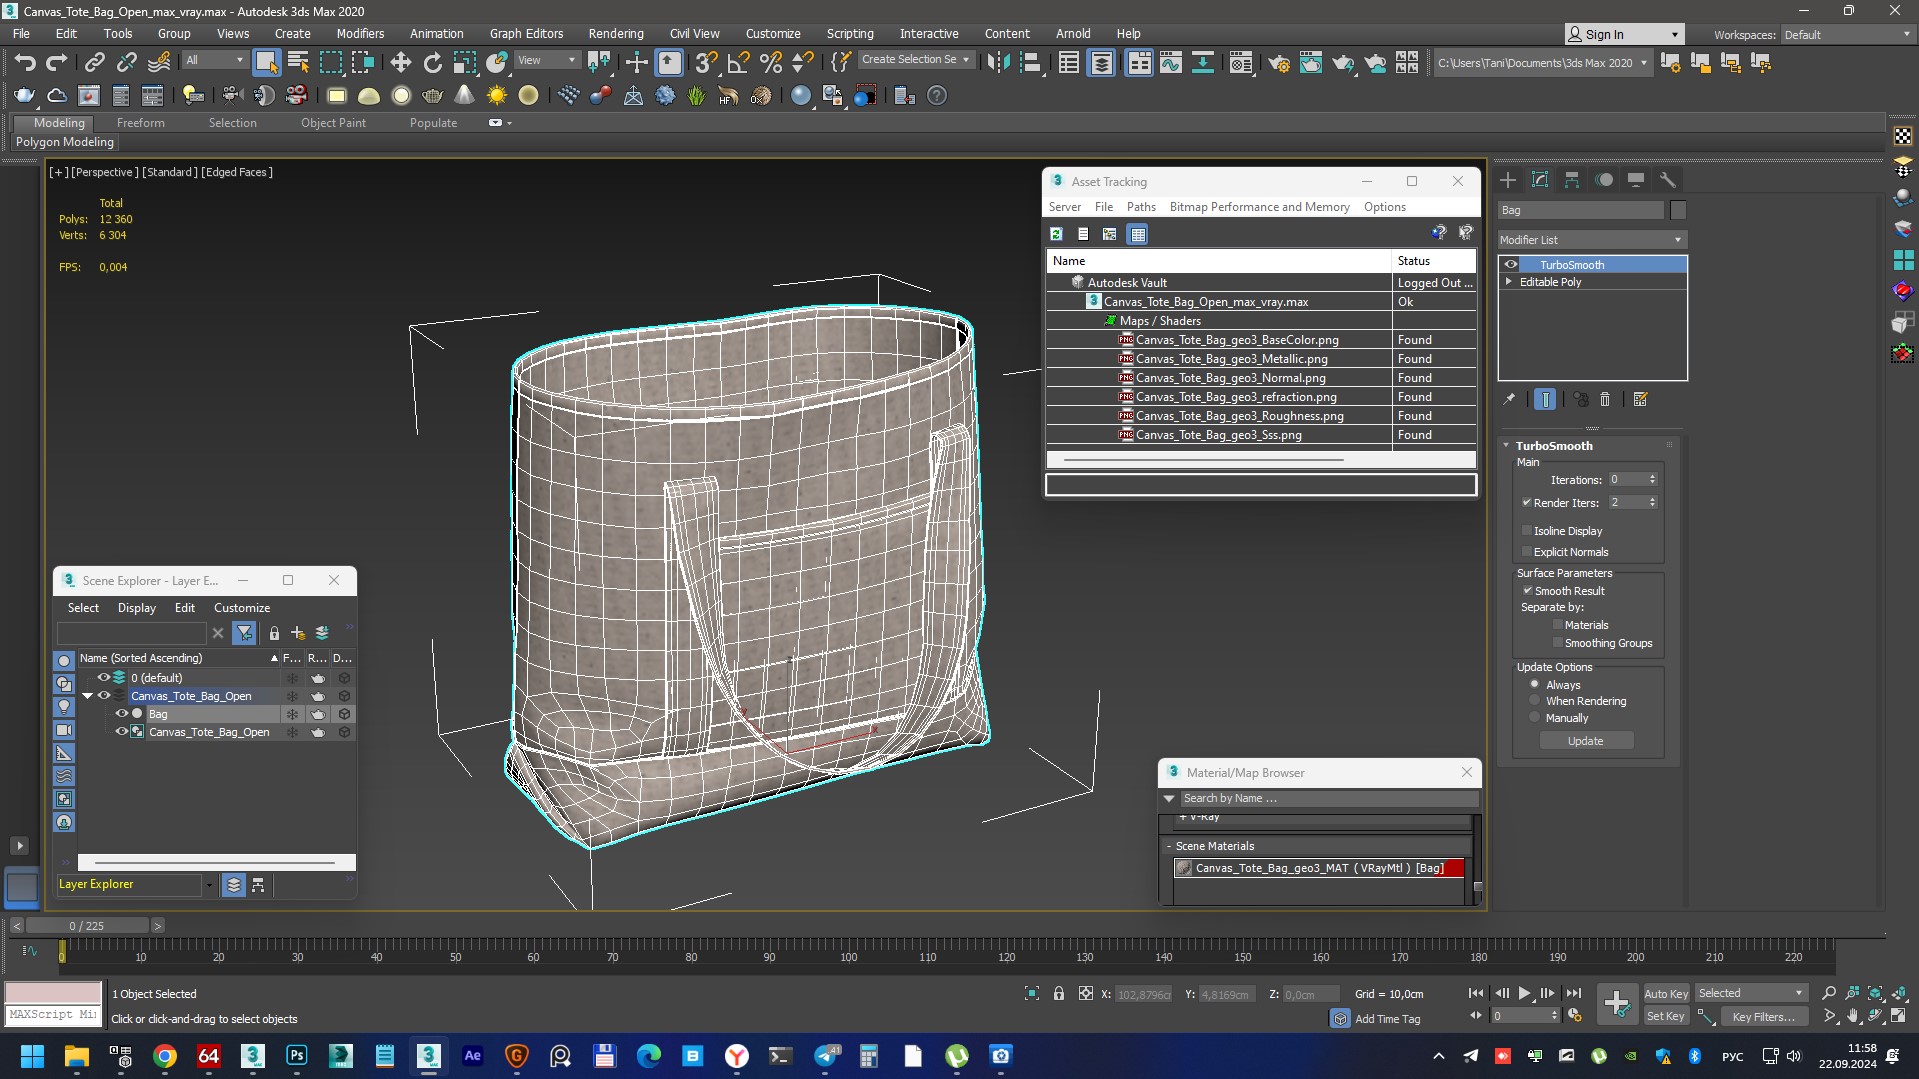Toggle the Render Iters checkbox

coord(1527,502)
